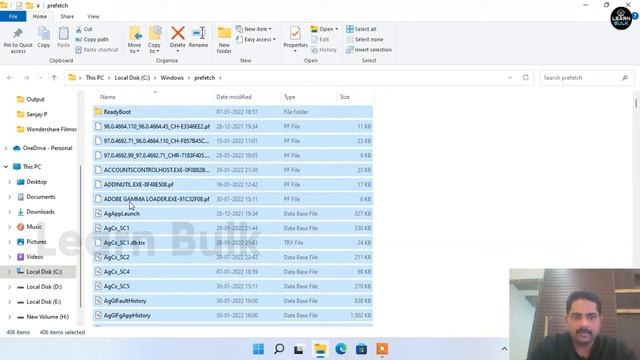The height and width of the screenshot is (360, 640).
Task: Expand Downloads tree node
Action: click(x=10, y=212)
